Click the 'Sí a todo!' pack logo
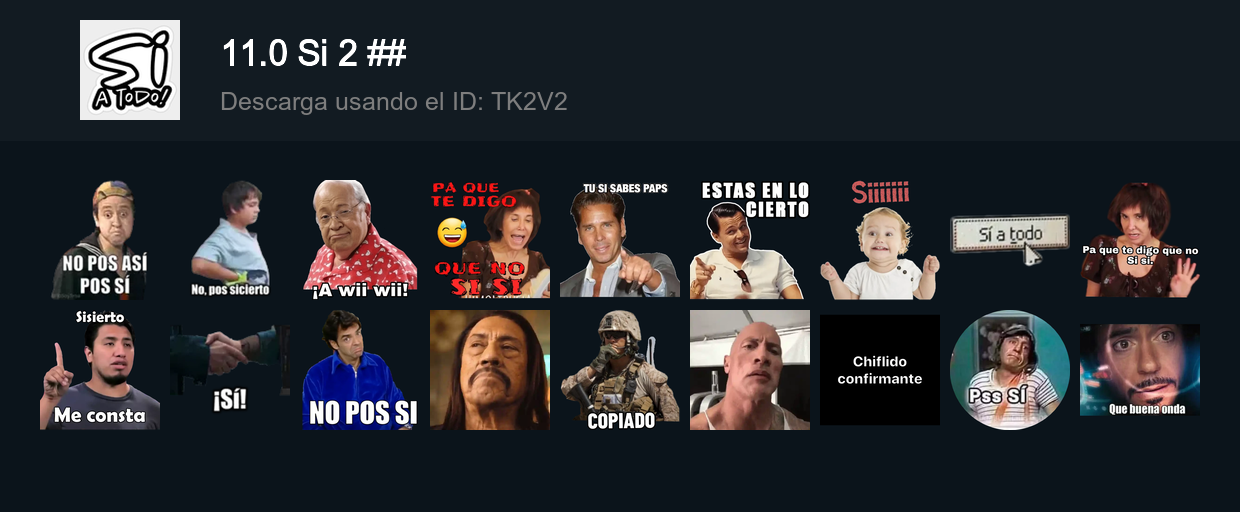The width and height of the screenshot is (1240, 512). [x=130, y=70]
